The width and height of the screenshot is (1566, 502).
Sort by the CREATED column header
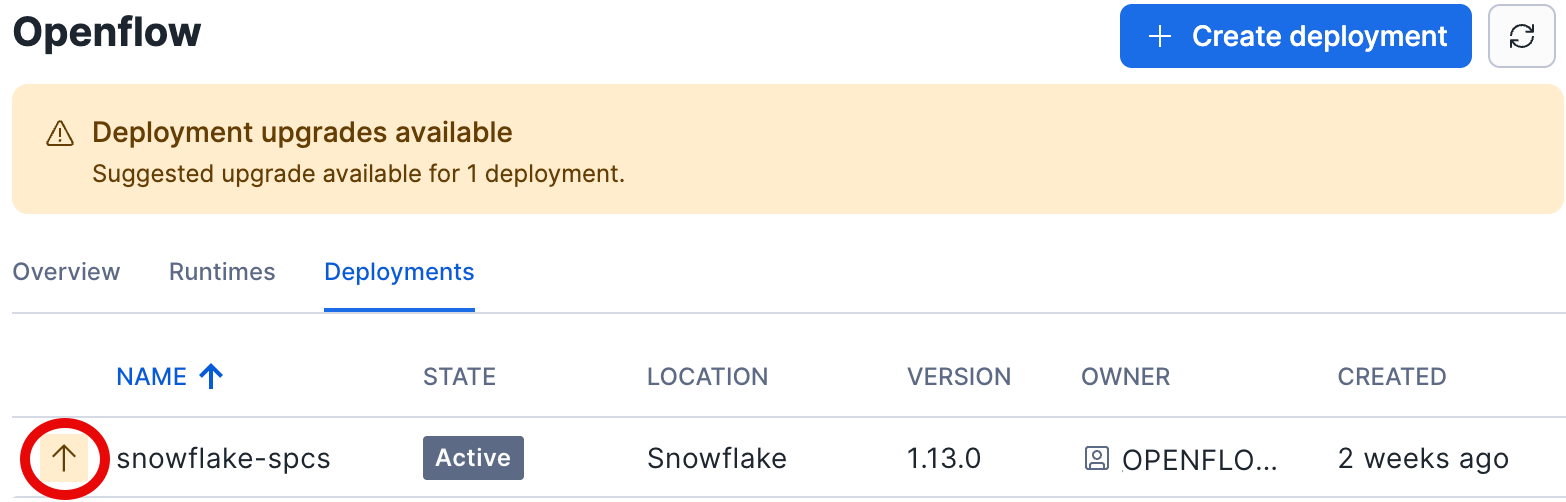(1391, 377)
